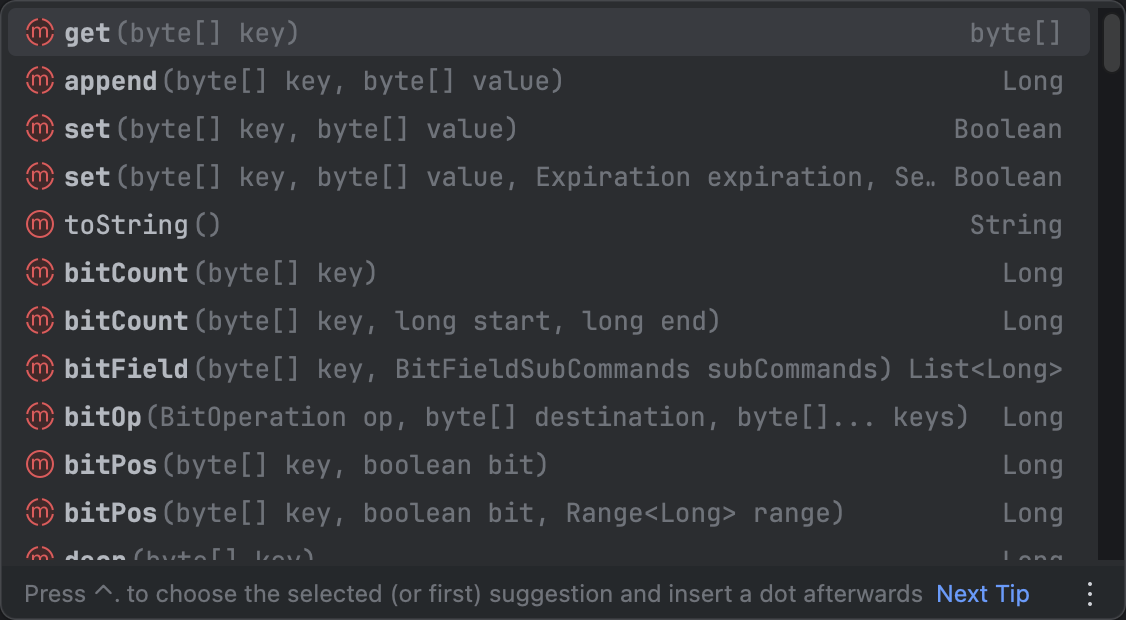The image size is (1126, 620).
Task: Click the completion list scrollbar thumb
Action: pyautogui.click(x=1111, y=43)
